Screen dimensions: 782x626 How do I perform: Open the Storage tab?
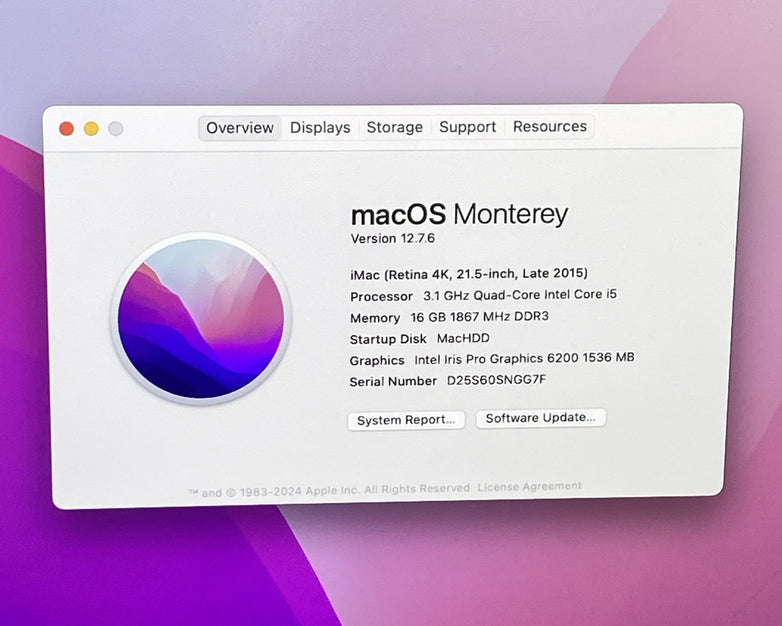[394, 127]
